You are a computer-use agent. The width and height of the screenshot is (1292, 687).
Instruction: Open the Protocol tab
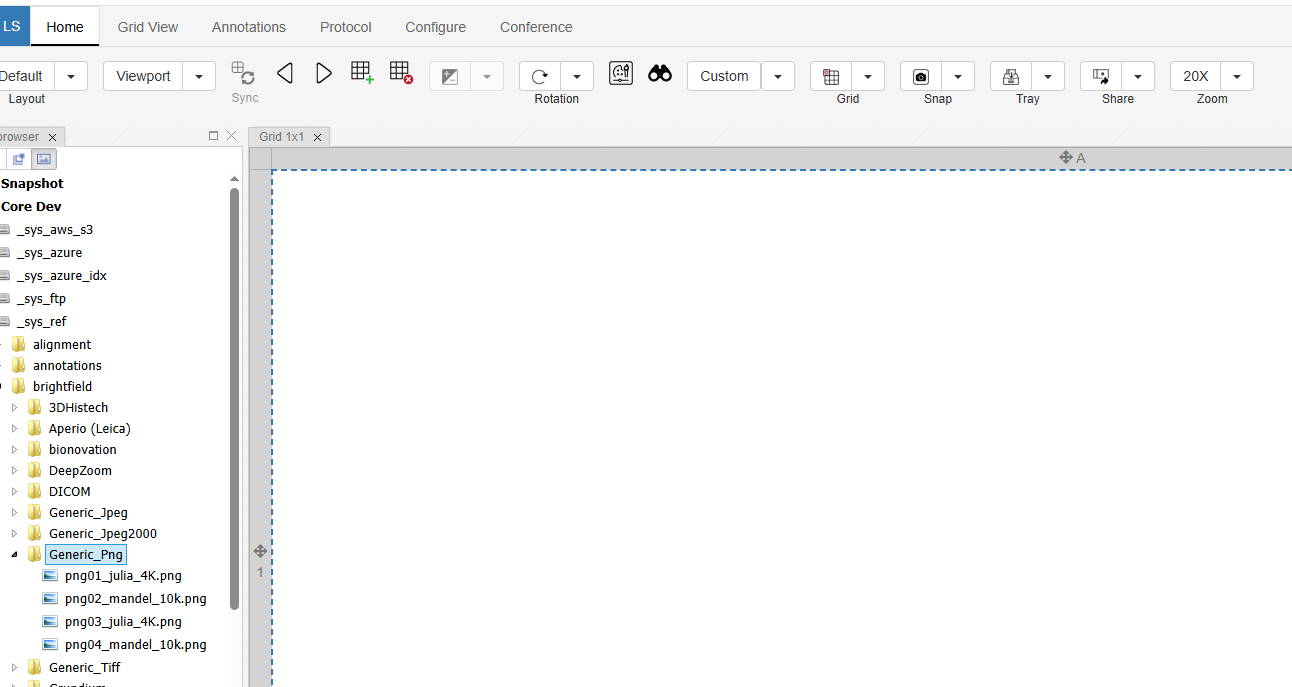coord(345,27)
